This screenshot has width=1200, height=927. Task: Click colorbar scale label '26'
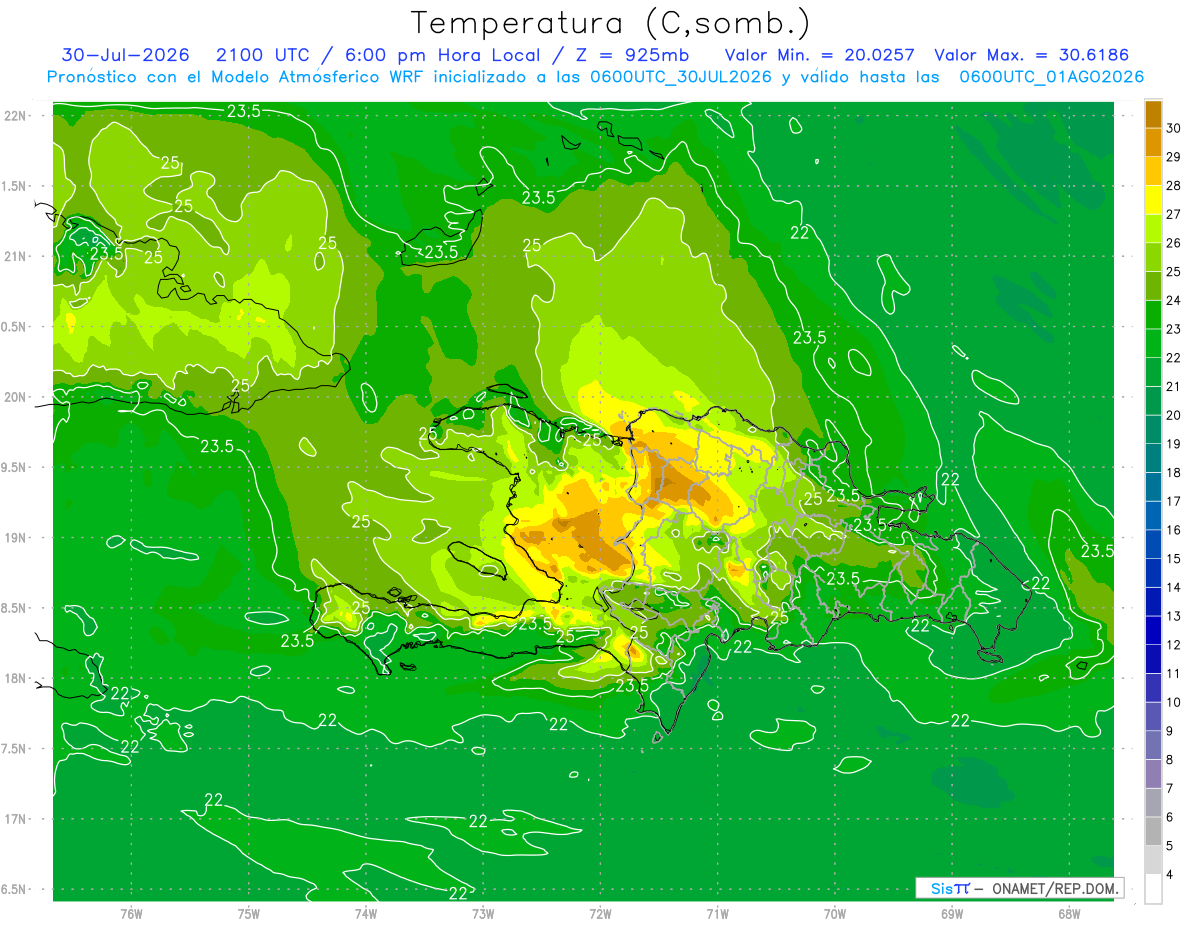[x=1173, y=243]
